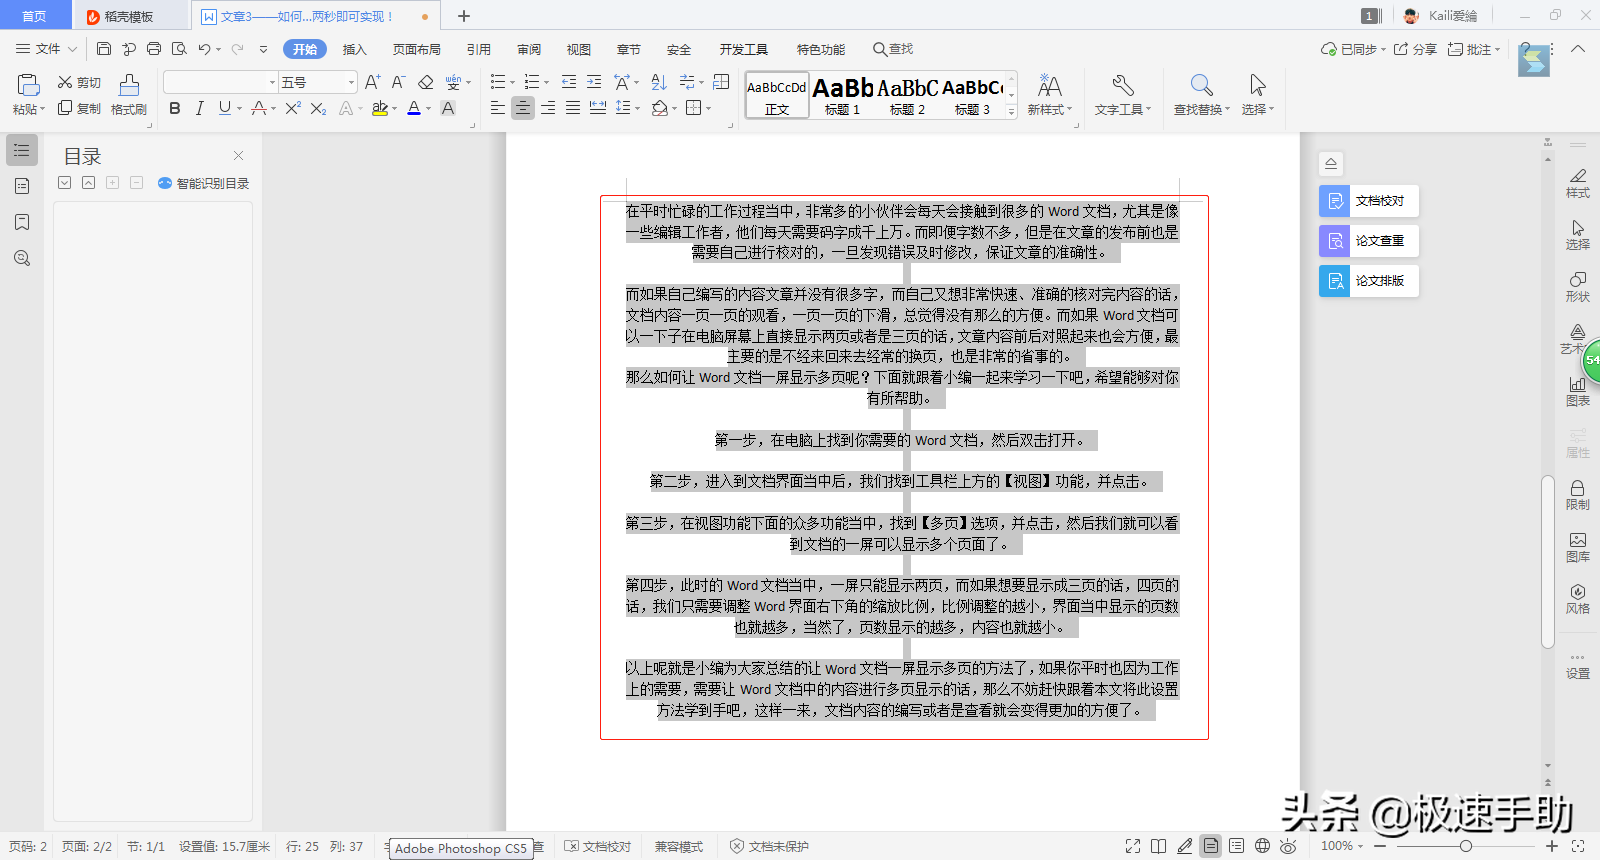Viewport: 1600px width, 860px height.
Task: Click the Copy (复制) button
Action: pyautogui.click(x=79, y=108)
